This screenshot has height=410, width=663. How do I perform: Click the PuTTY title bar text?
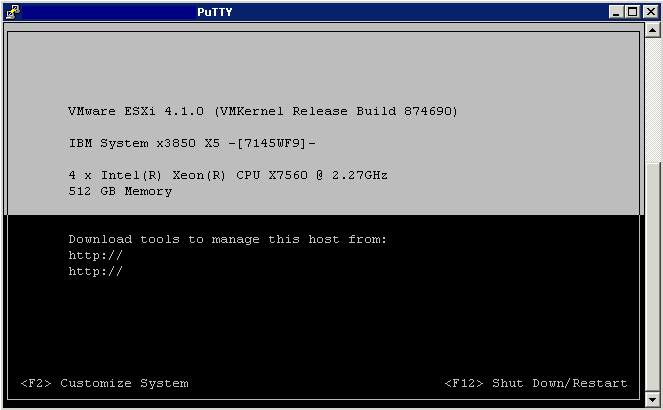point(215,12)
